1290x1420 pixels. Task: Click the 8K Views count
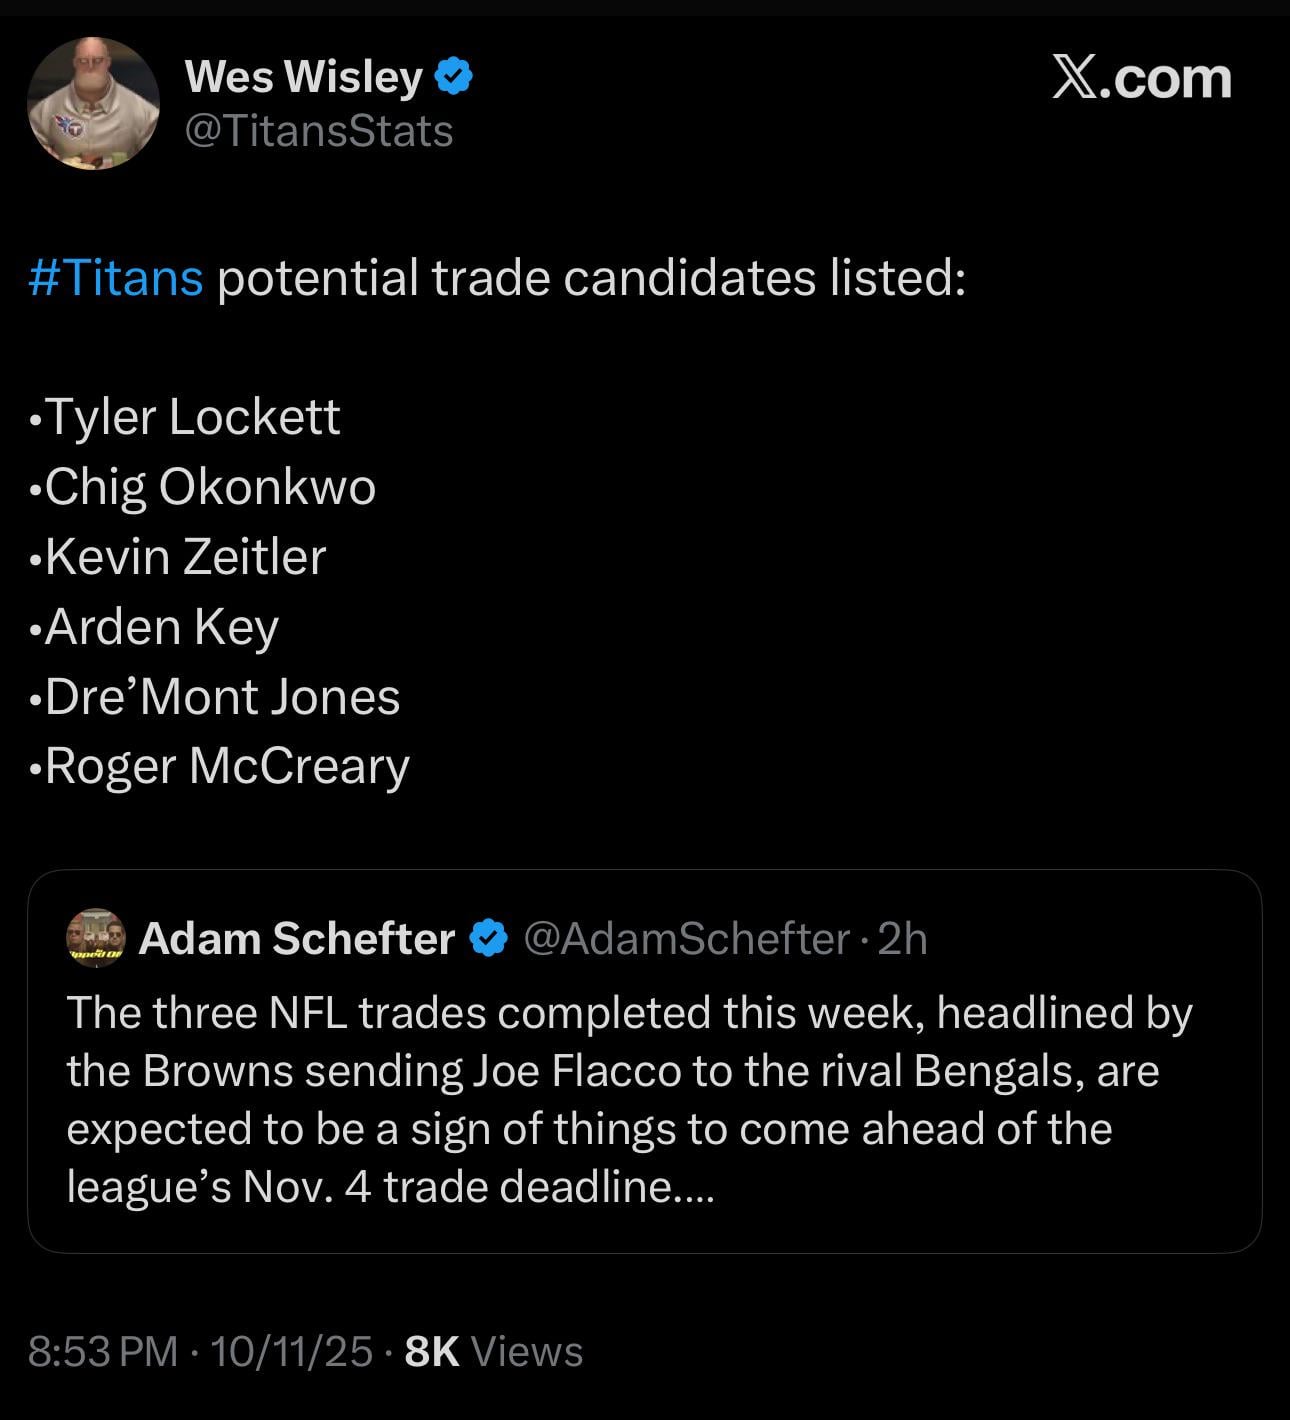[x=494, y=1351]
